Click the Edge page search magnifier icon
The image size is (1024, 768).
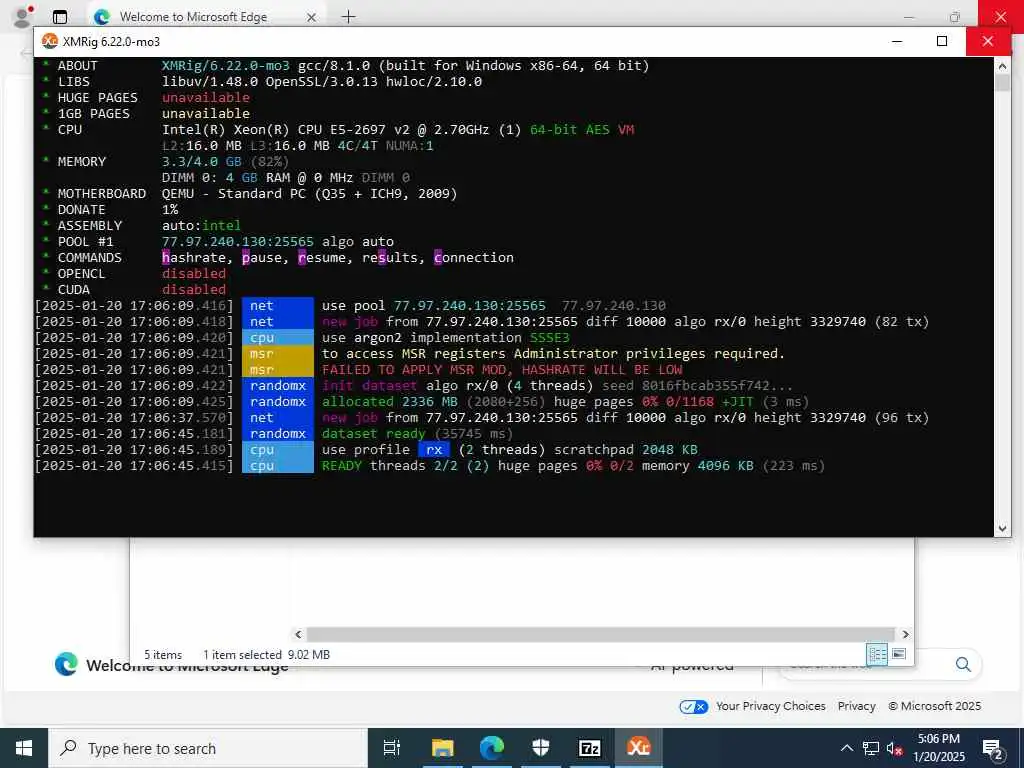coord(963,664)
